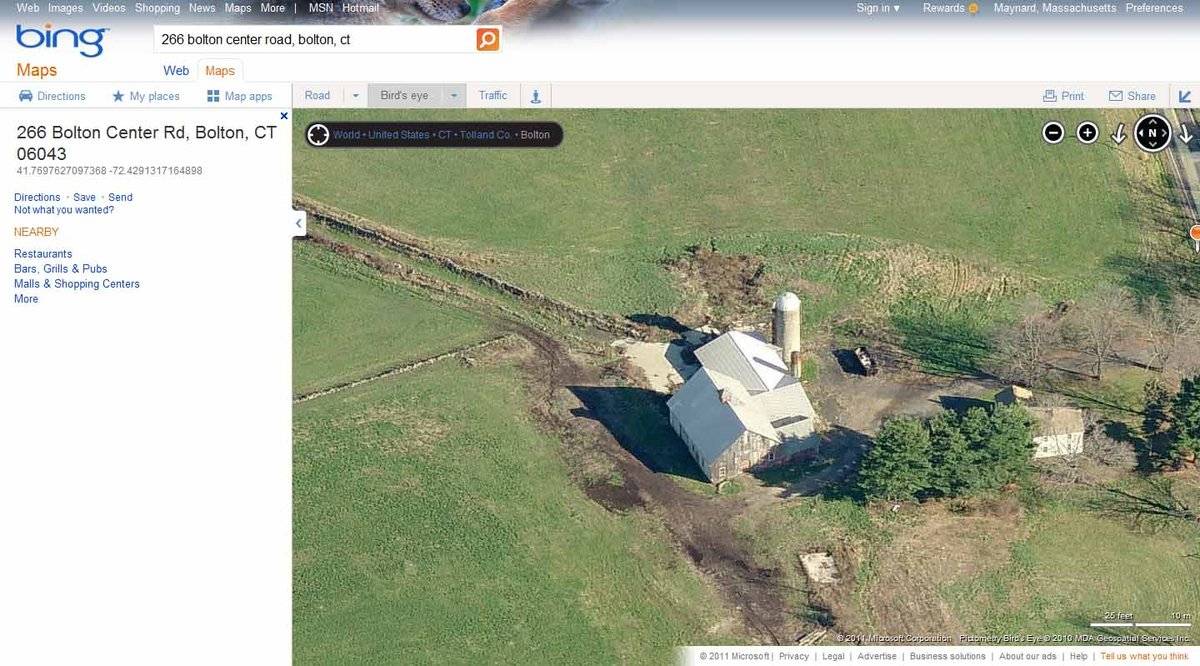Zoom out using the minus button
Screen dimensions: 1200x666
[1053, 131]
